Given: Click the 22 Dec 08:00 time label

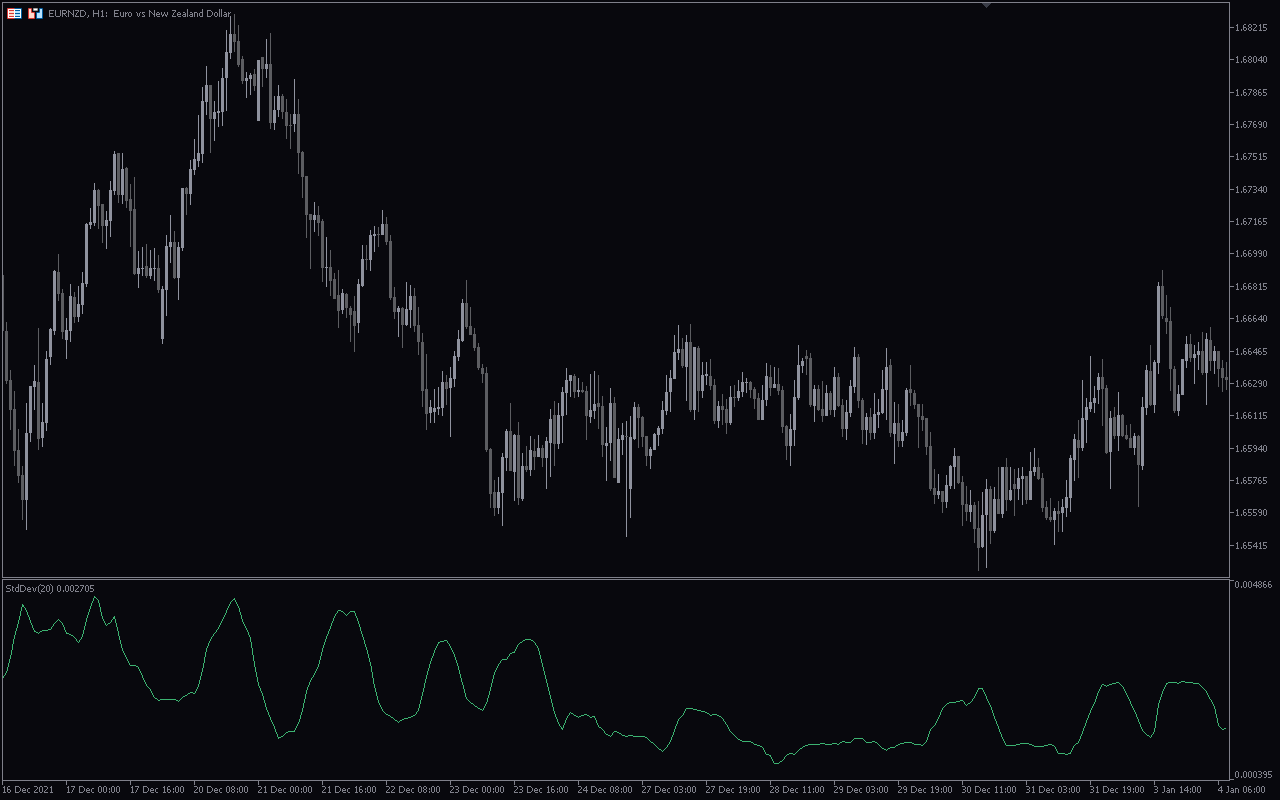Looking at the screenshot, I should coord(413,790).
